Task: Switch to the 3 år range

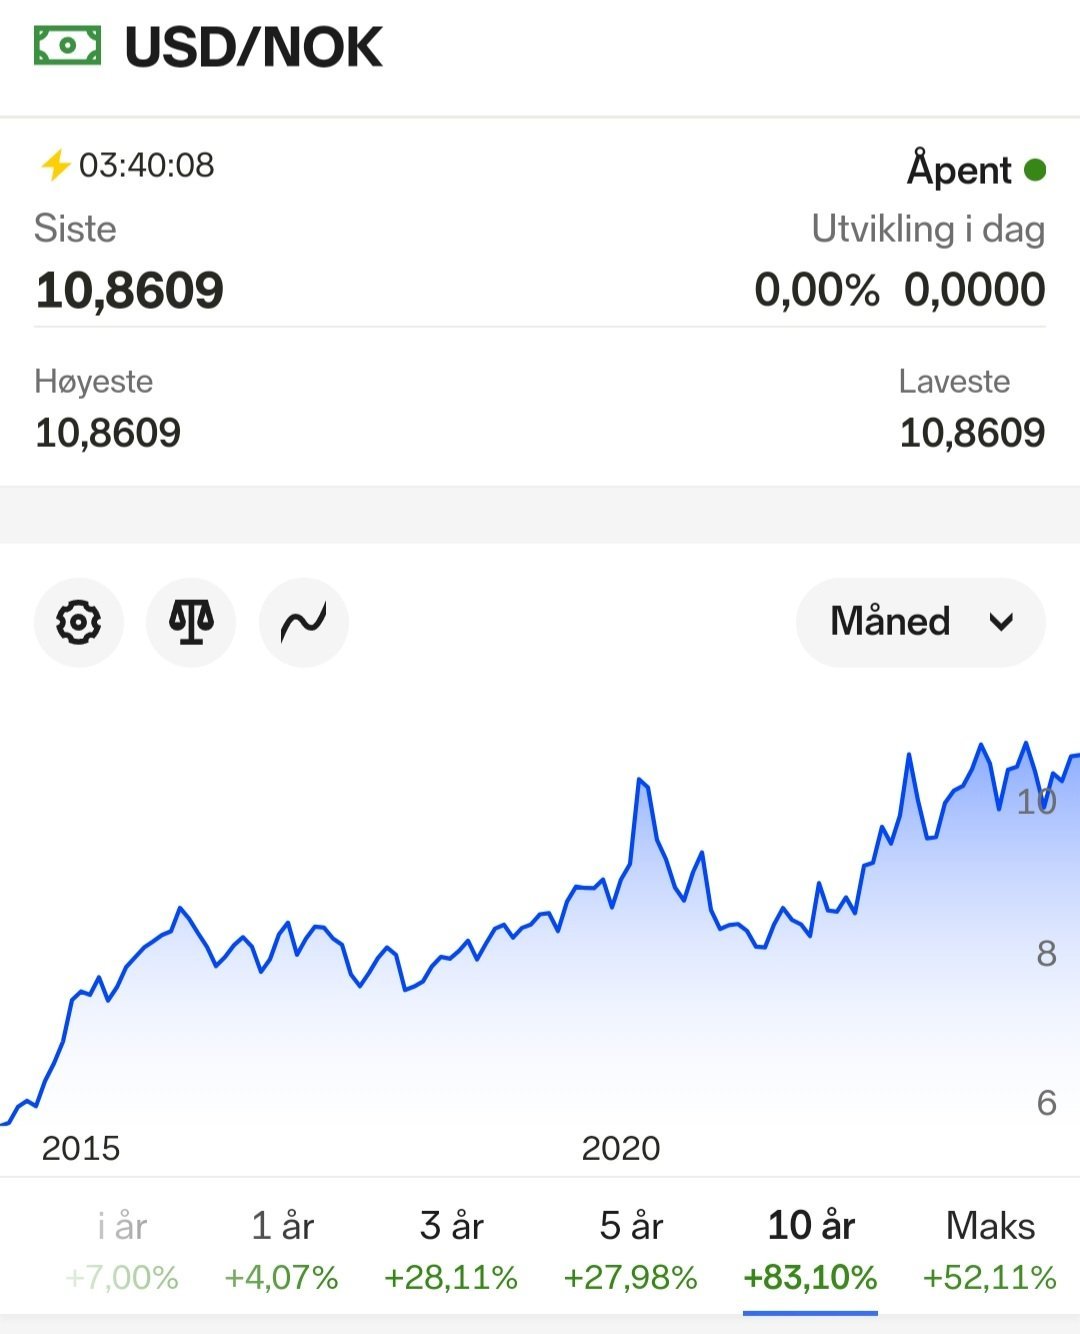Action: click(x=451, y=1249)
